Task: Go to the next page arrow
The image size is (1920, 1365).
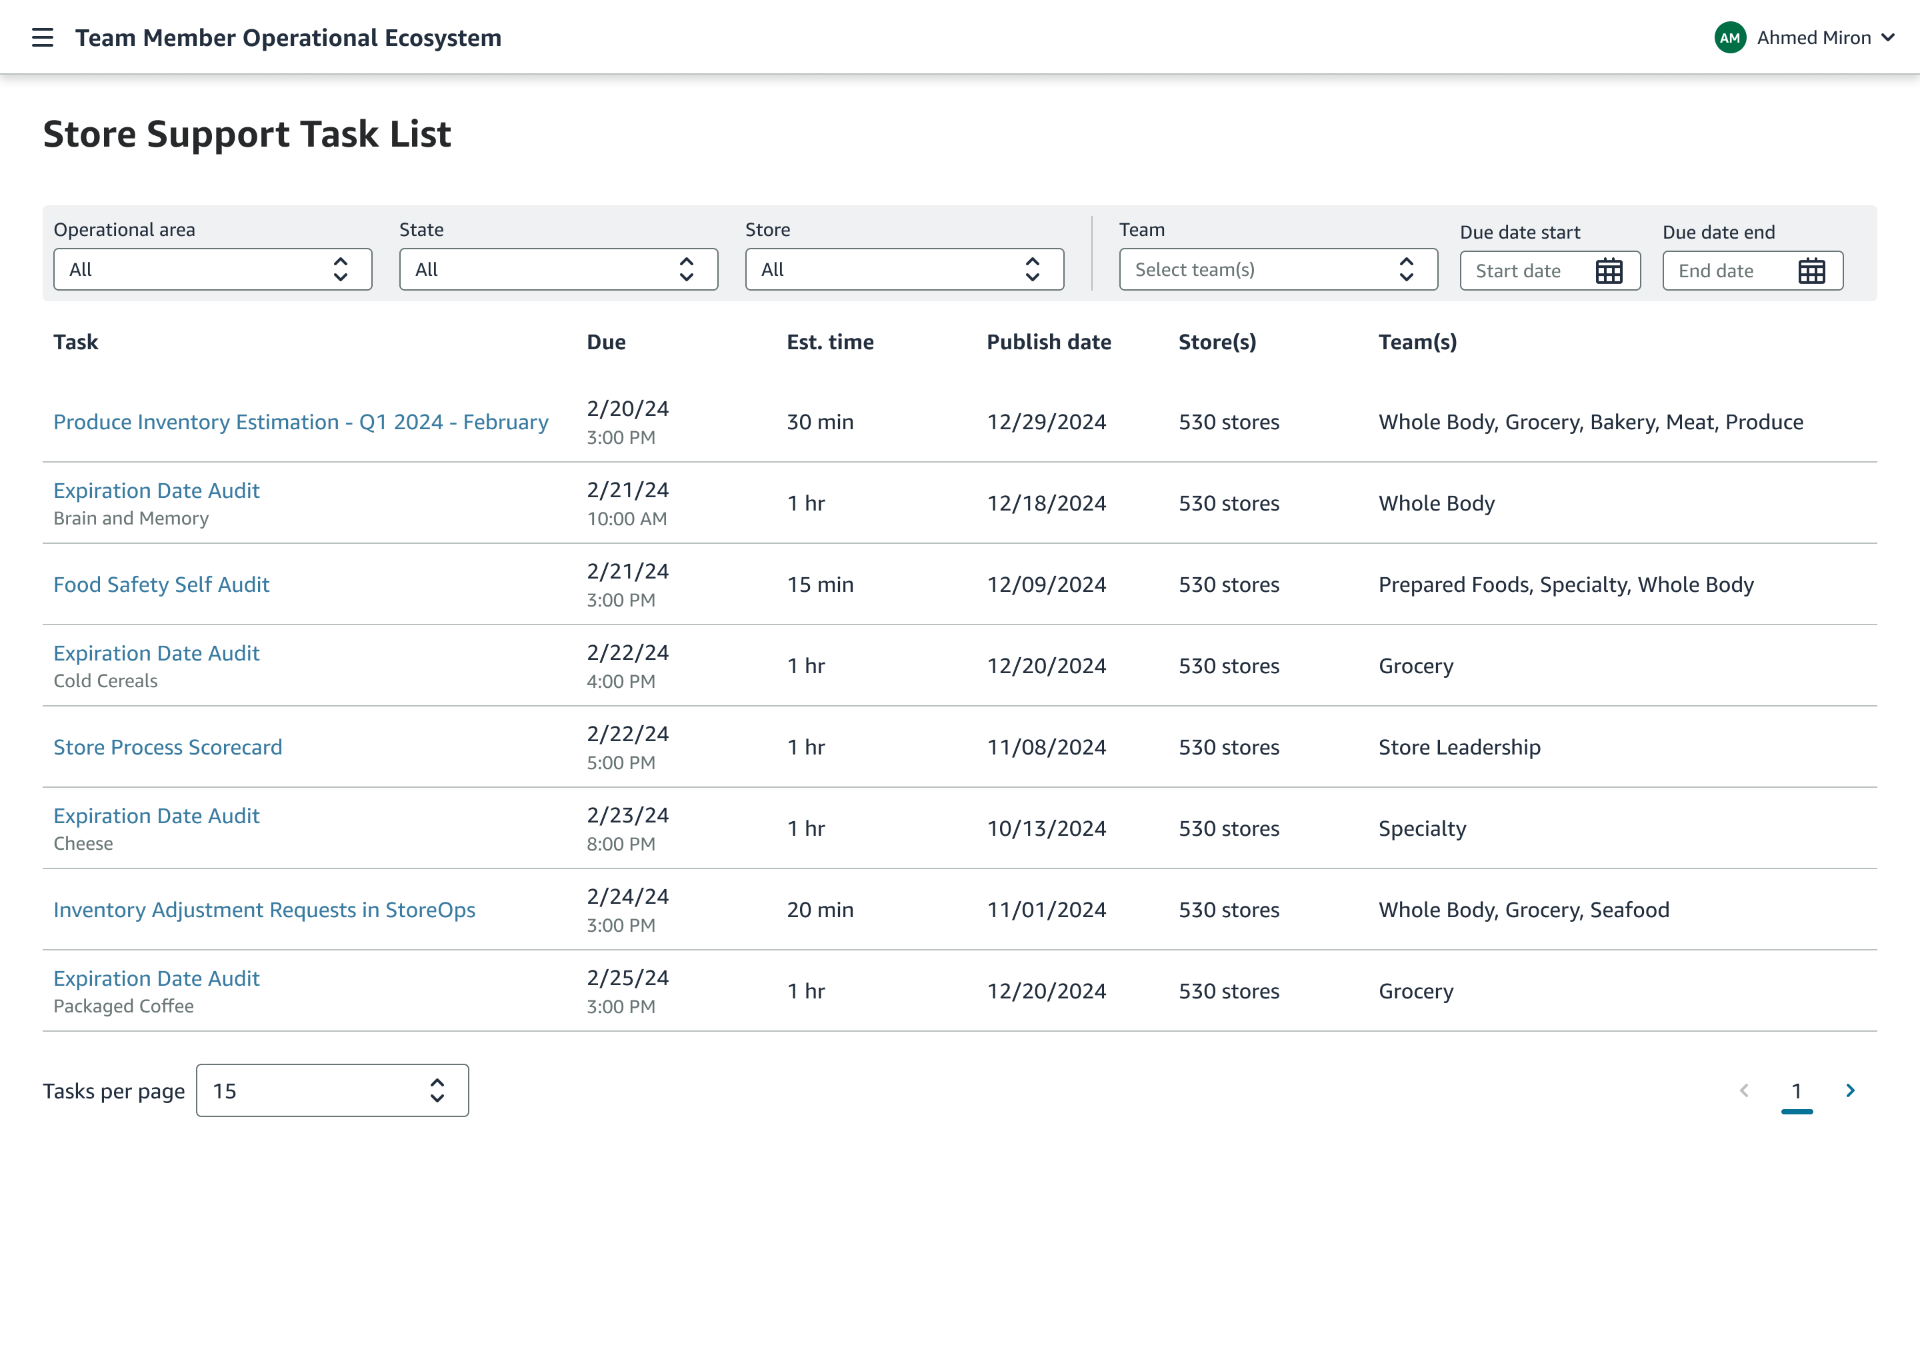Action: click(x=1850, y=1091)
